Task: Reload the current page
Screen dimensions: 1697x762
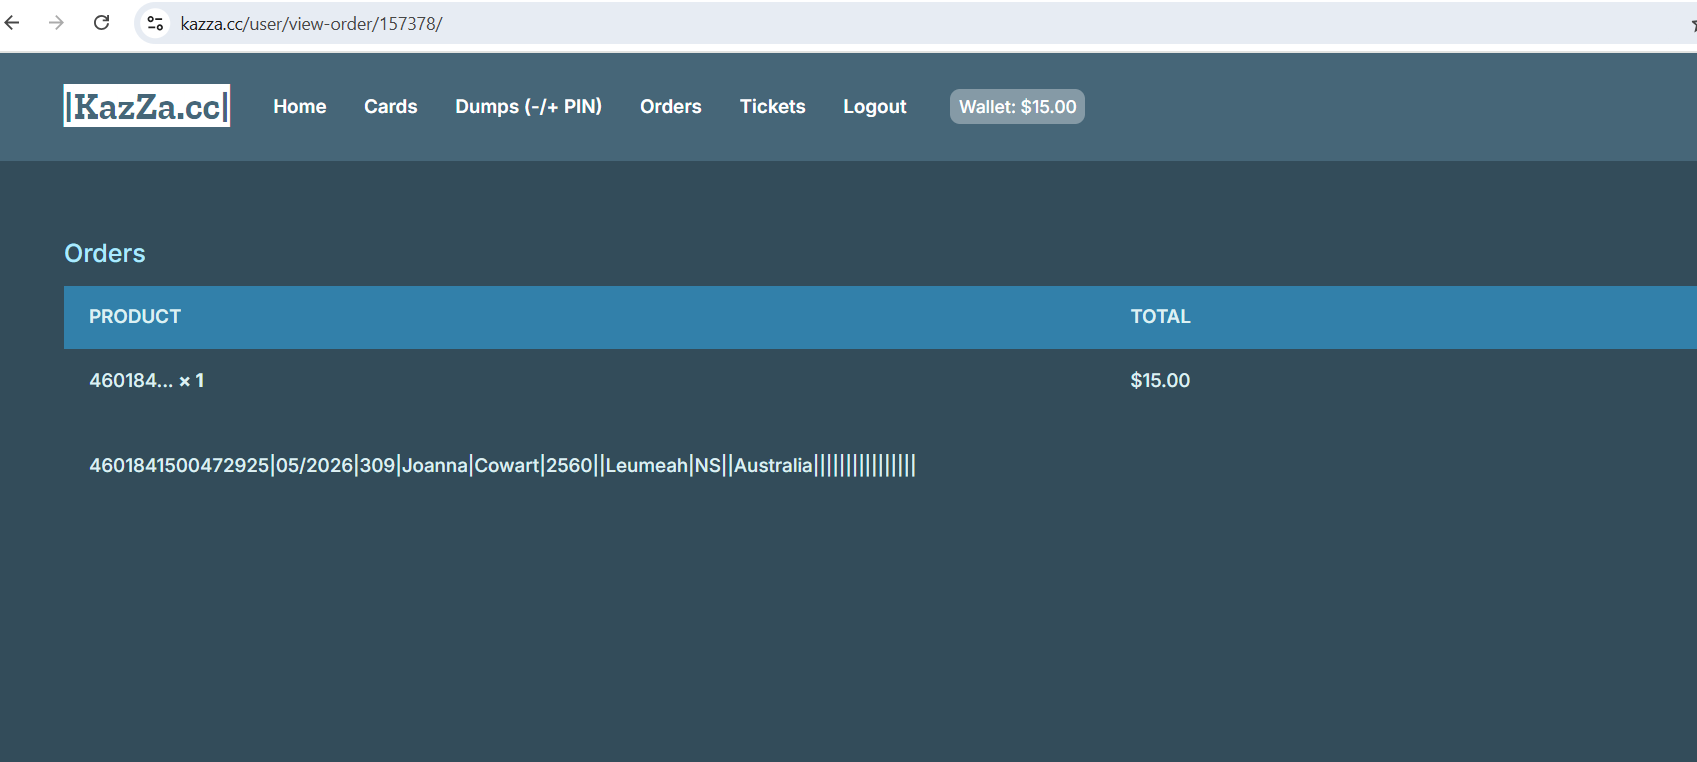Action: coord(101,22)
